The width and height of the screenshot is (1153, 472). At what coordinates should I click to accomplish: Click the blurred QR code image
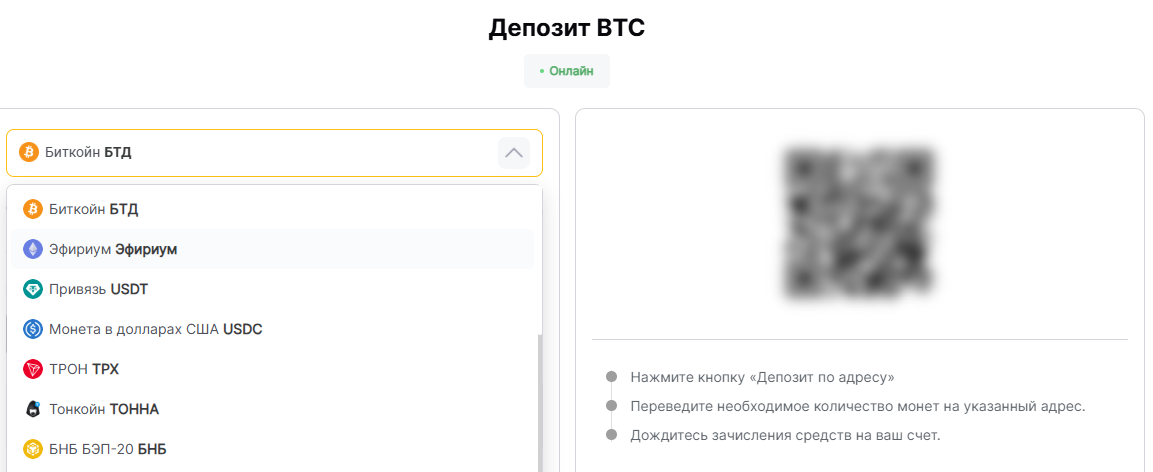(x=860, y=224)
